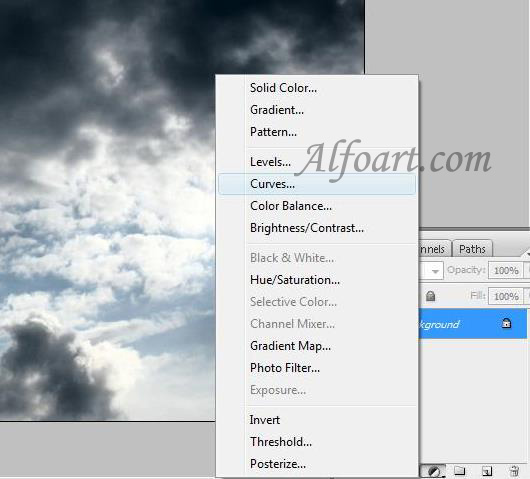This screenshot has width=530, height=479.
Task: Click the lock icon on Background layer
Action: [506, 324]
